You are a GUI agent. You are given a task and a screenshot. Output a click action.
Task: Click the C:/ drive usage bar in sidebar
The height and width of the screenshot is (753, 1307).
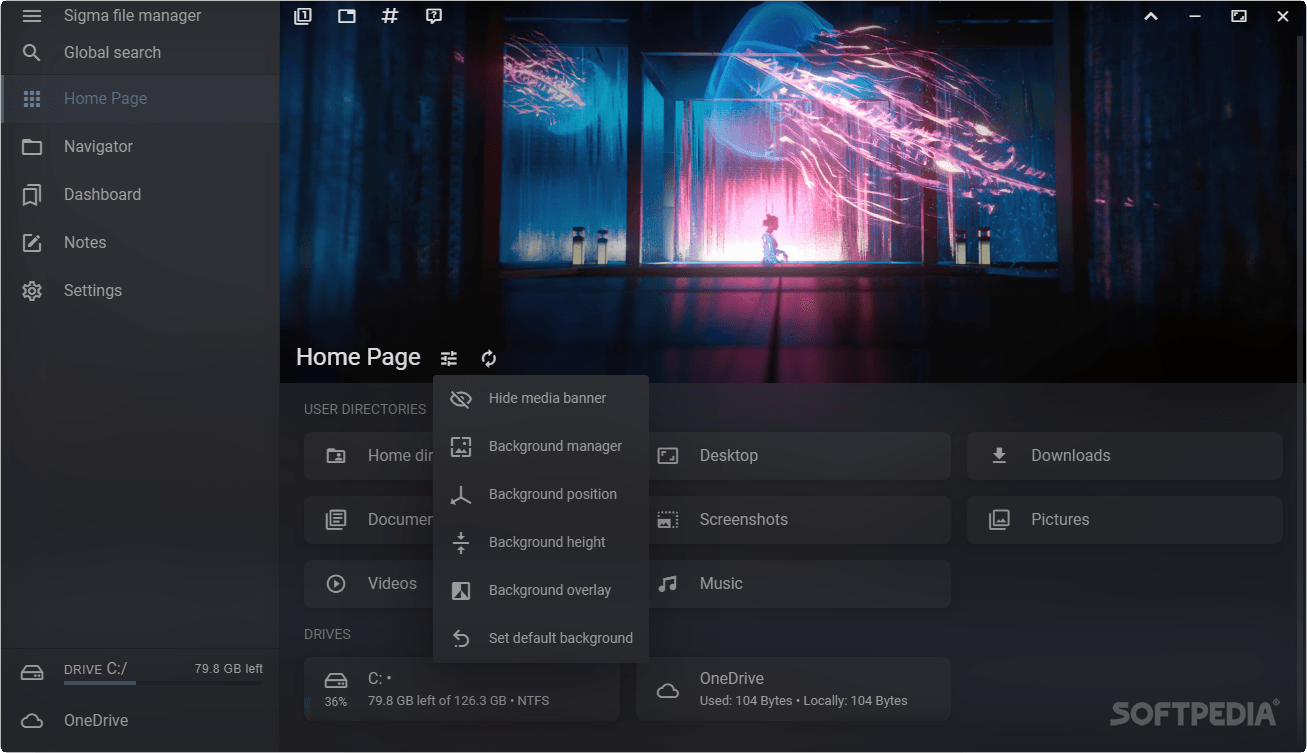point(163,684)
